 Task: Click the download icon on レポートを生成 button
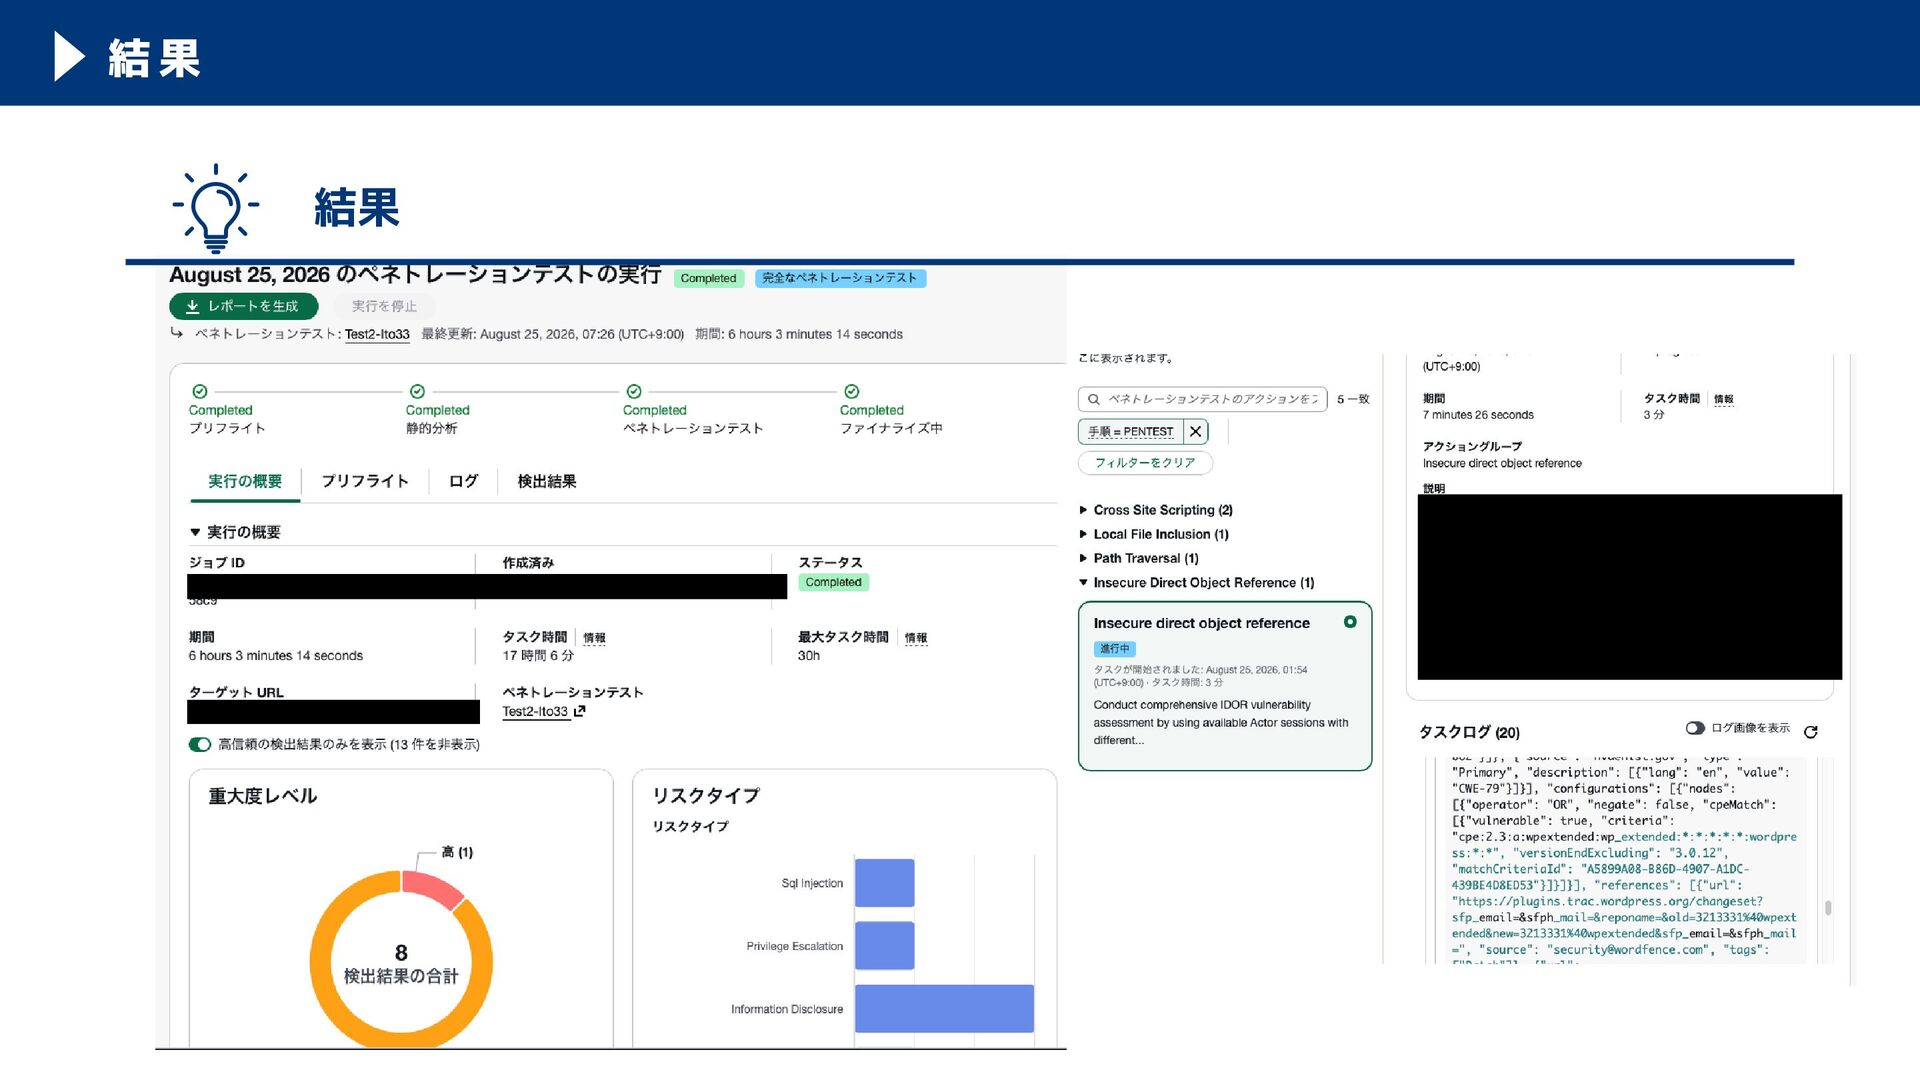point(192,306)
